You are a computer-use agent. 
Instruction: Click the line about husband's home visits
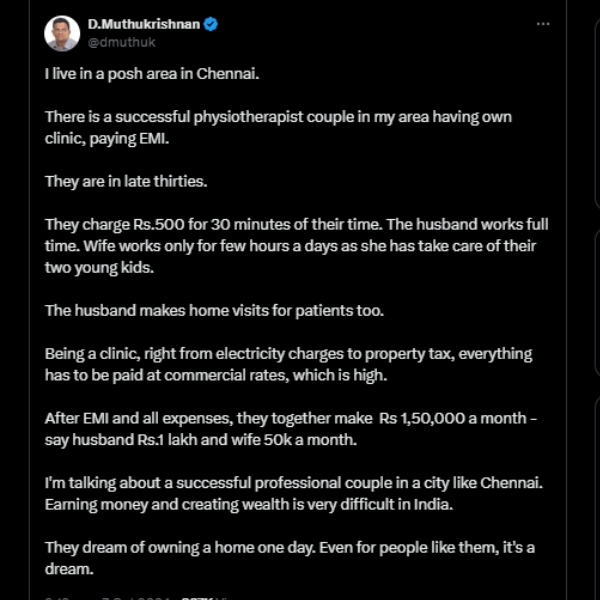pos(214,310)
